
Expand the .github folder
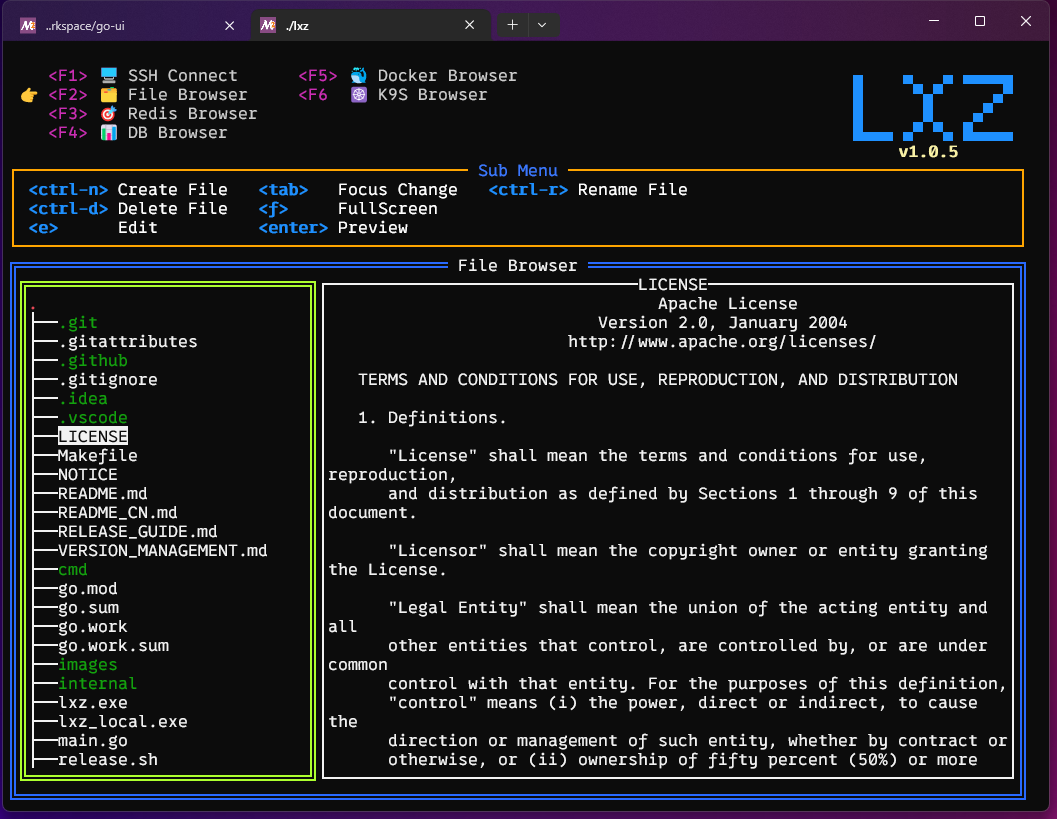click(x=93, y=360)
